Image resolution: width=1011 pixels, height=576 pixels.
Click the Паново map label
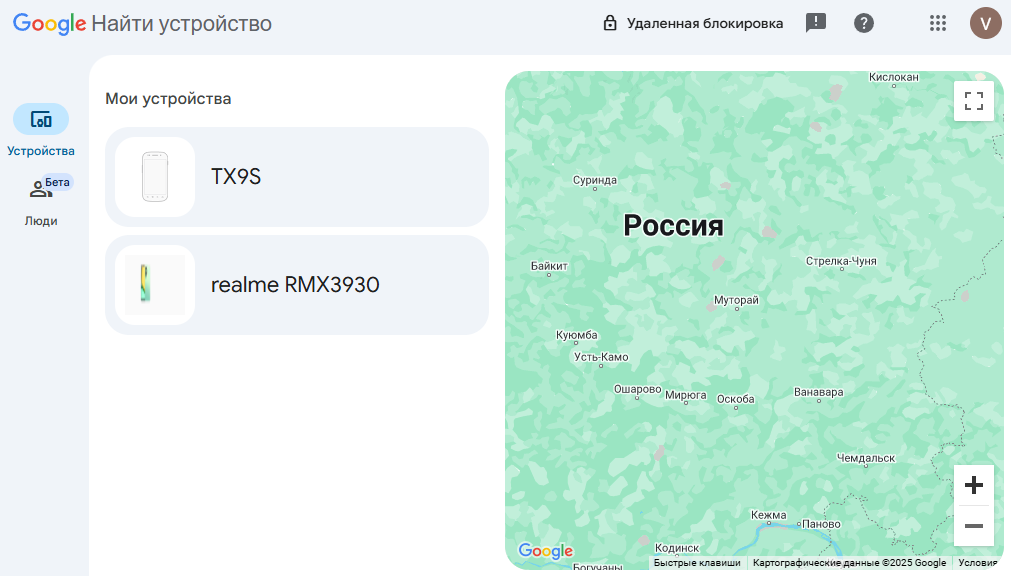(x=821, y=524)
